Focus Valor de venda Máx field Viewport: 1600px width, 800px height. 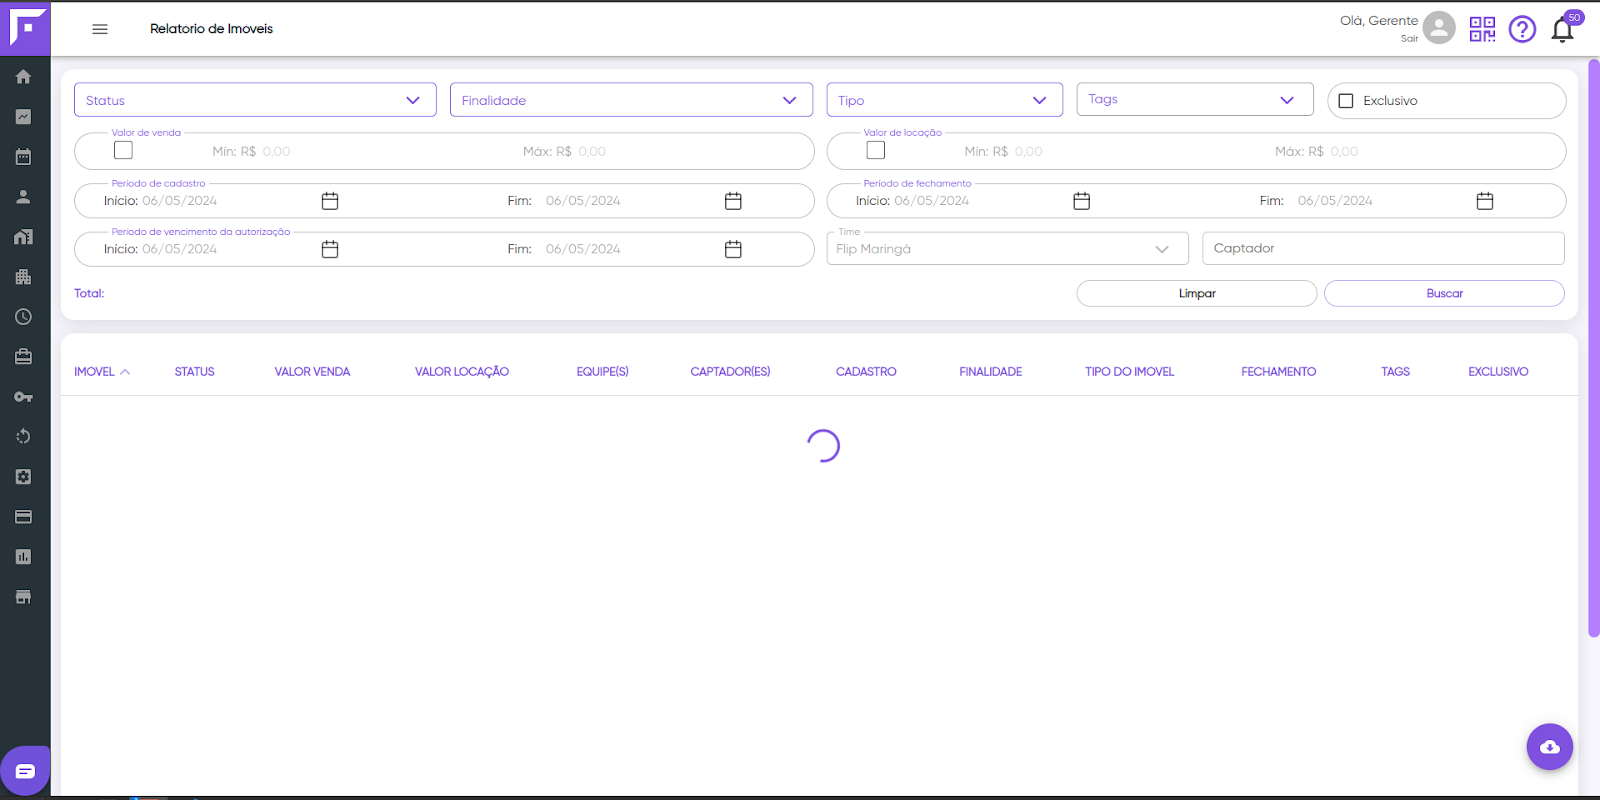coord(592,152)
